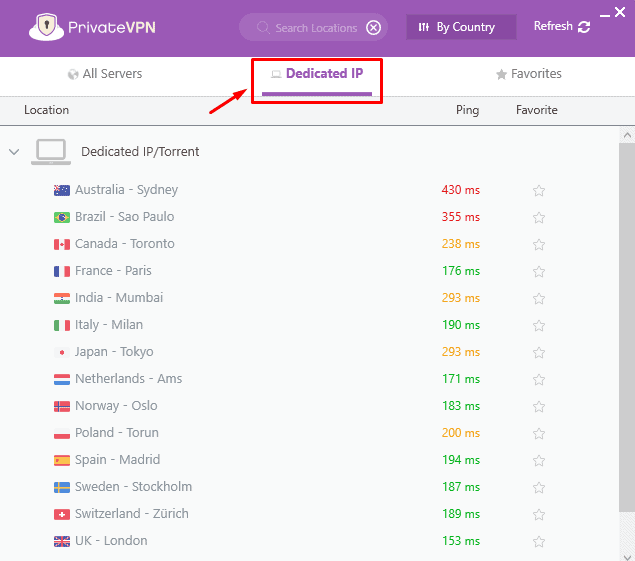Select the Netherlands - Ams server
This screenshot has width=635, height=561.
(128, 379)
